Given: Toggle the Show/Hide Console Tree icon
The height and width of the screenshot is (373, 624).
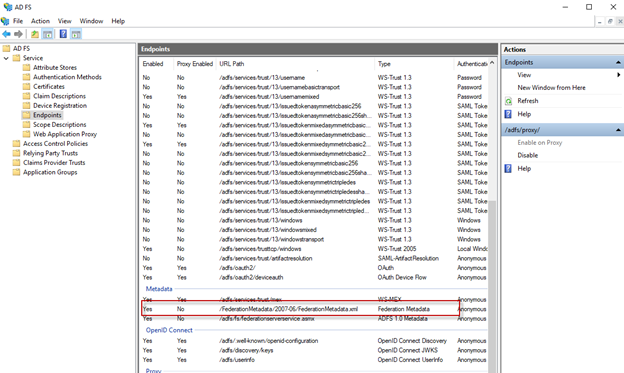Looking at the screenshot, I should pyautogui.click(x=48, y=34).
